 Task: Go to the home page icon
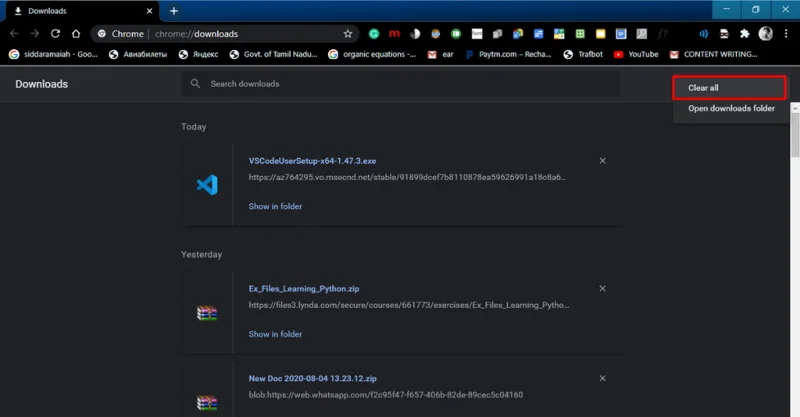pyautogui.click(x=76, y=34)
